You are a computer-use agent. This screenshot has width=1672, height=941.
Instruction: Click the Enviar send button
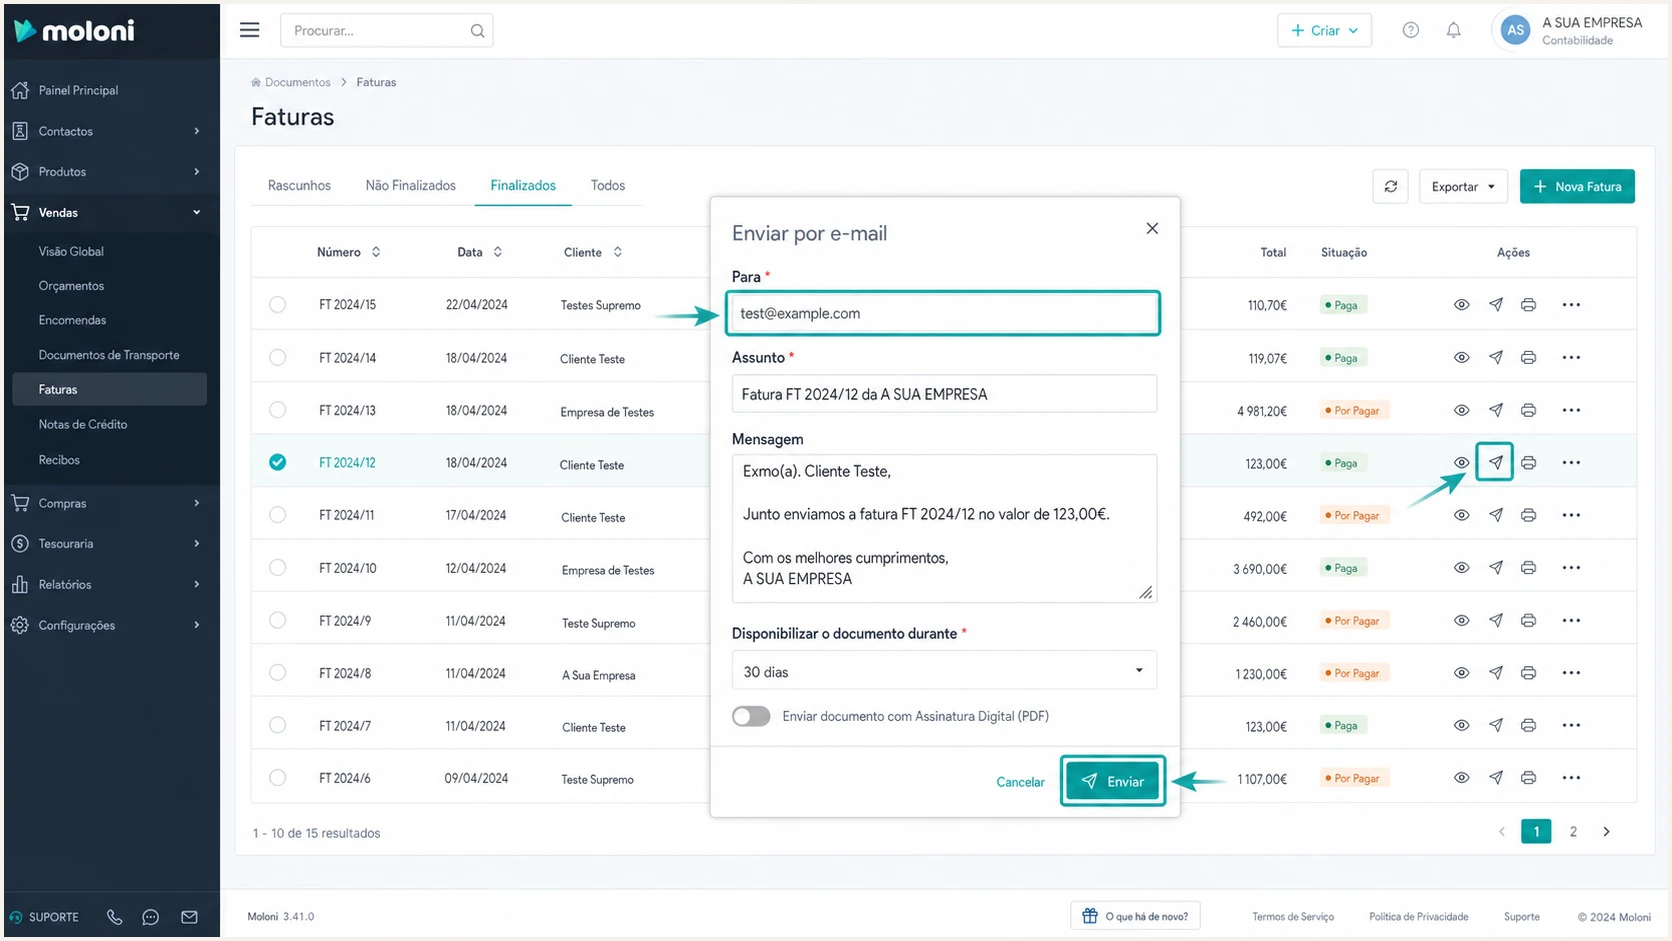coord(1112,781)
